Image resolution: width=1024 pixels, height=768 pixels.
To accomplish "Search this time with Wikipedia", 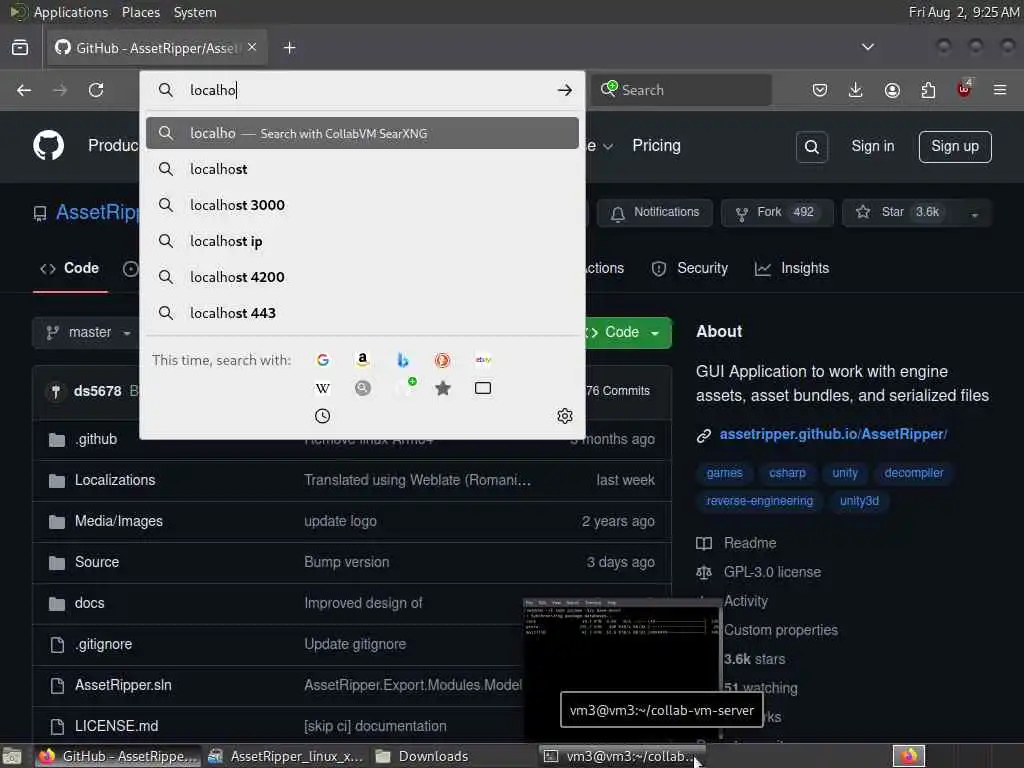I will click(x=323, y=388).
